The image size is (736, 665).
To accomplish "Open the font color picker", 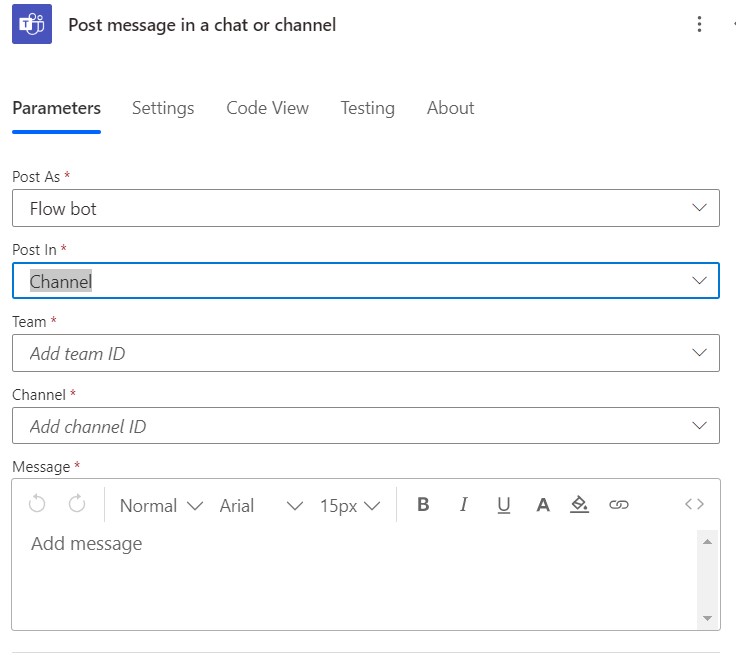I will pyautogui.click(x=543, y=505).
